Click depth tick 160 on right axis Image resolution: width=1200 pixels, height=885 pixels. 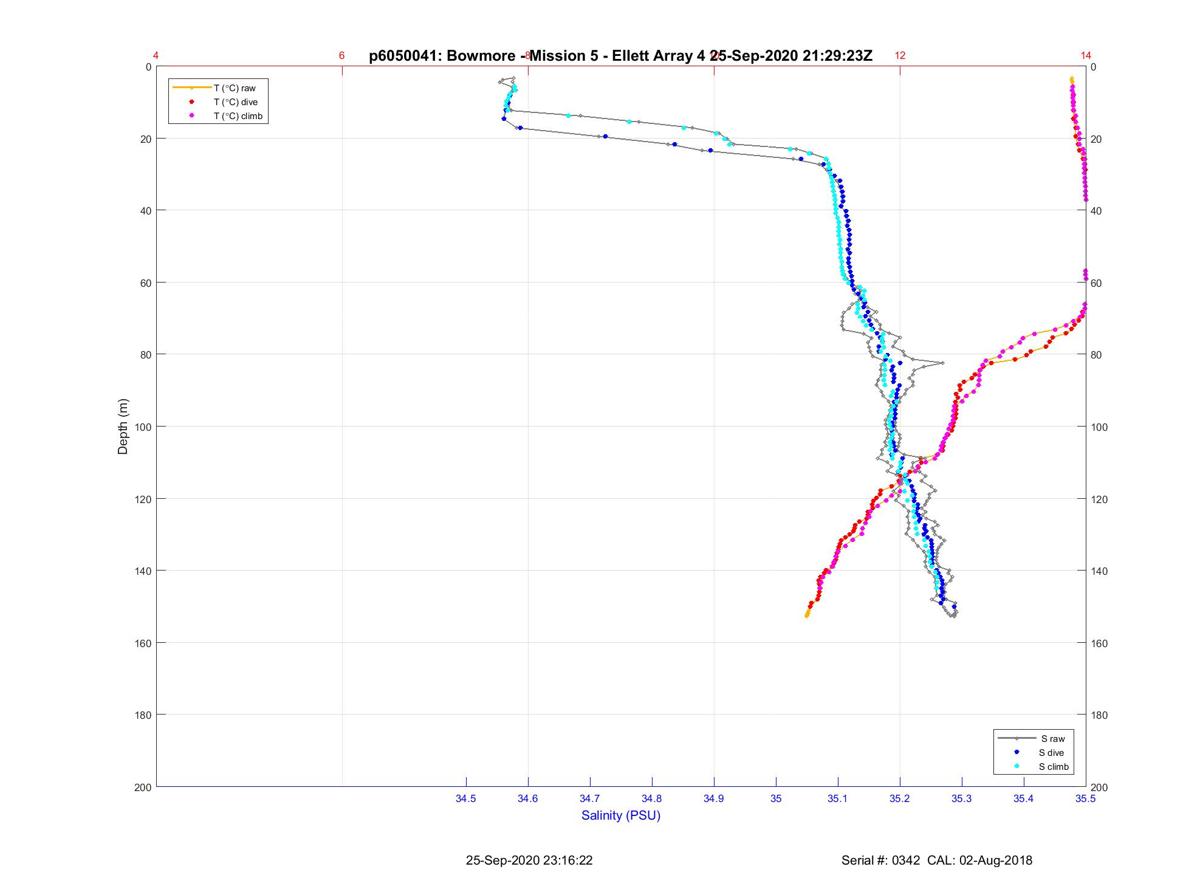click(1100, 643)
